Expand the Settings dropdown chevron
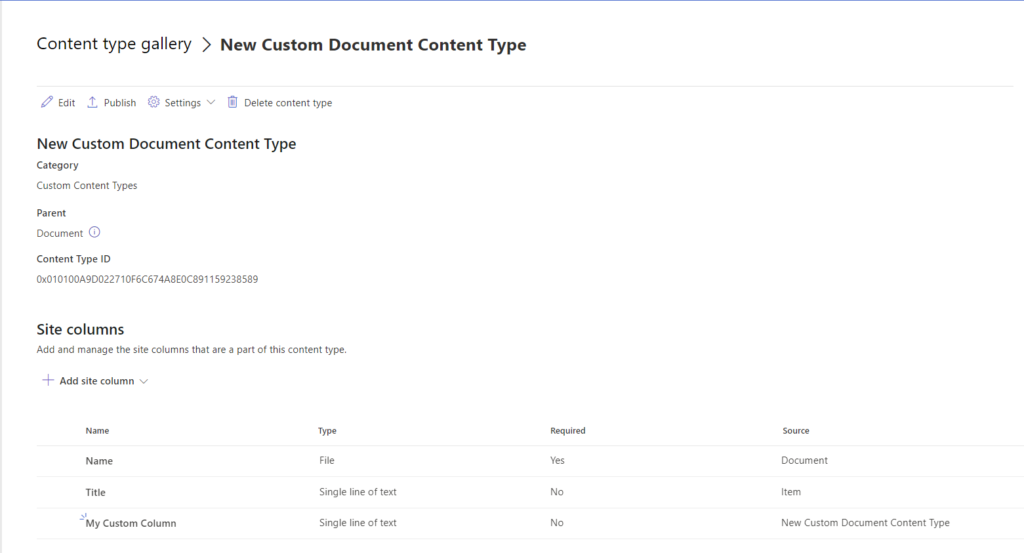The height and width of the screenshot is (553, 1024). [x=211, y=103]
